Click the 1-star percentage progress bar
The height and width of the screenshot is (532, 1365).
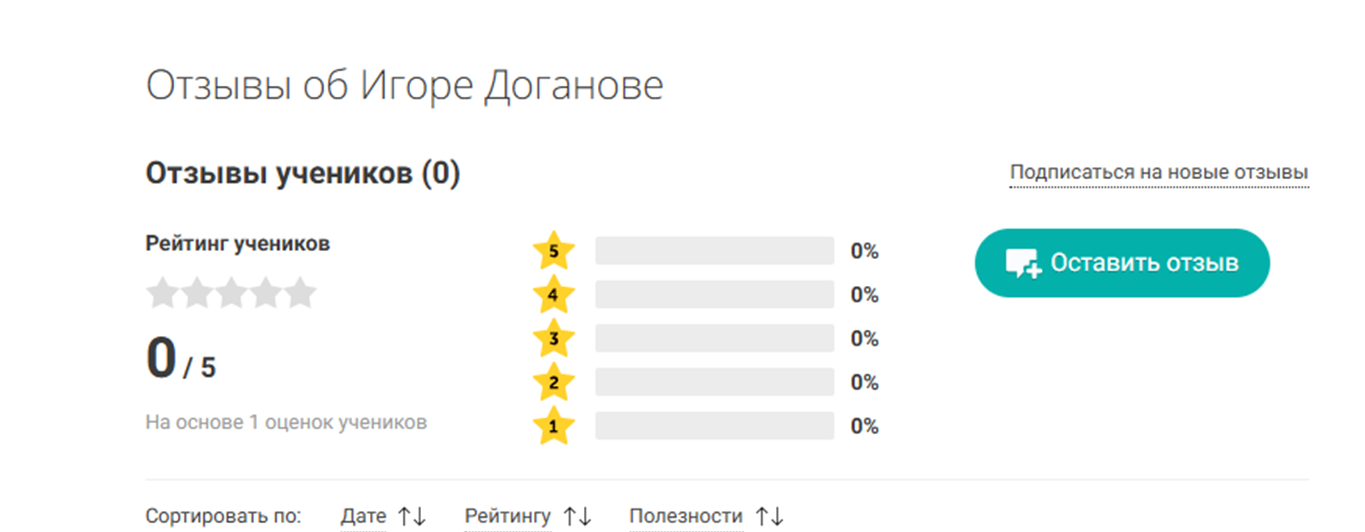714,426
